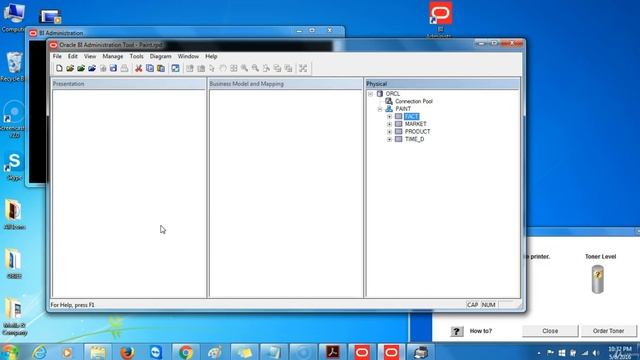640x360 pixels.
Task: Collapse the ORCL database node
Action: pyautogui.click(x=371, y=94)
